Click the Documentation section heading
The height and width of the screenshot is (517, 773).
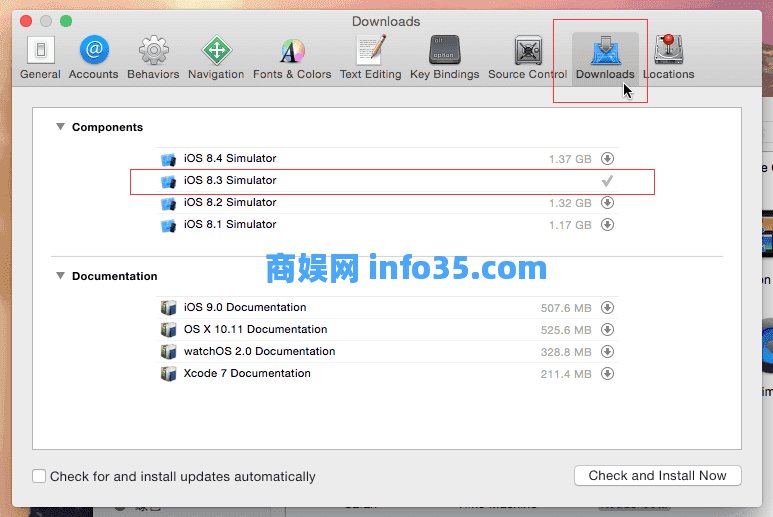114,276
